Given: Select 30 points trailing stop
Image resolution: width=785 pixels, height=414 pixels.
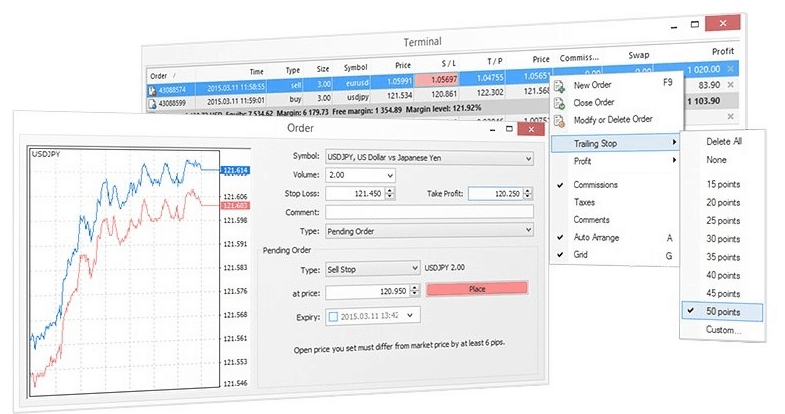Looking at the screenshot, I should (722, 239).
